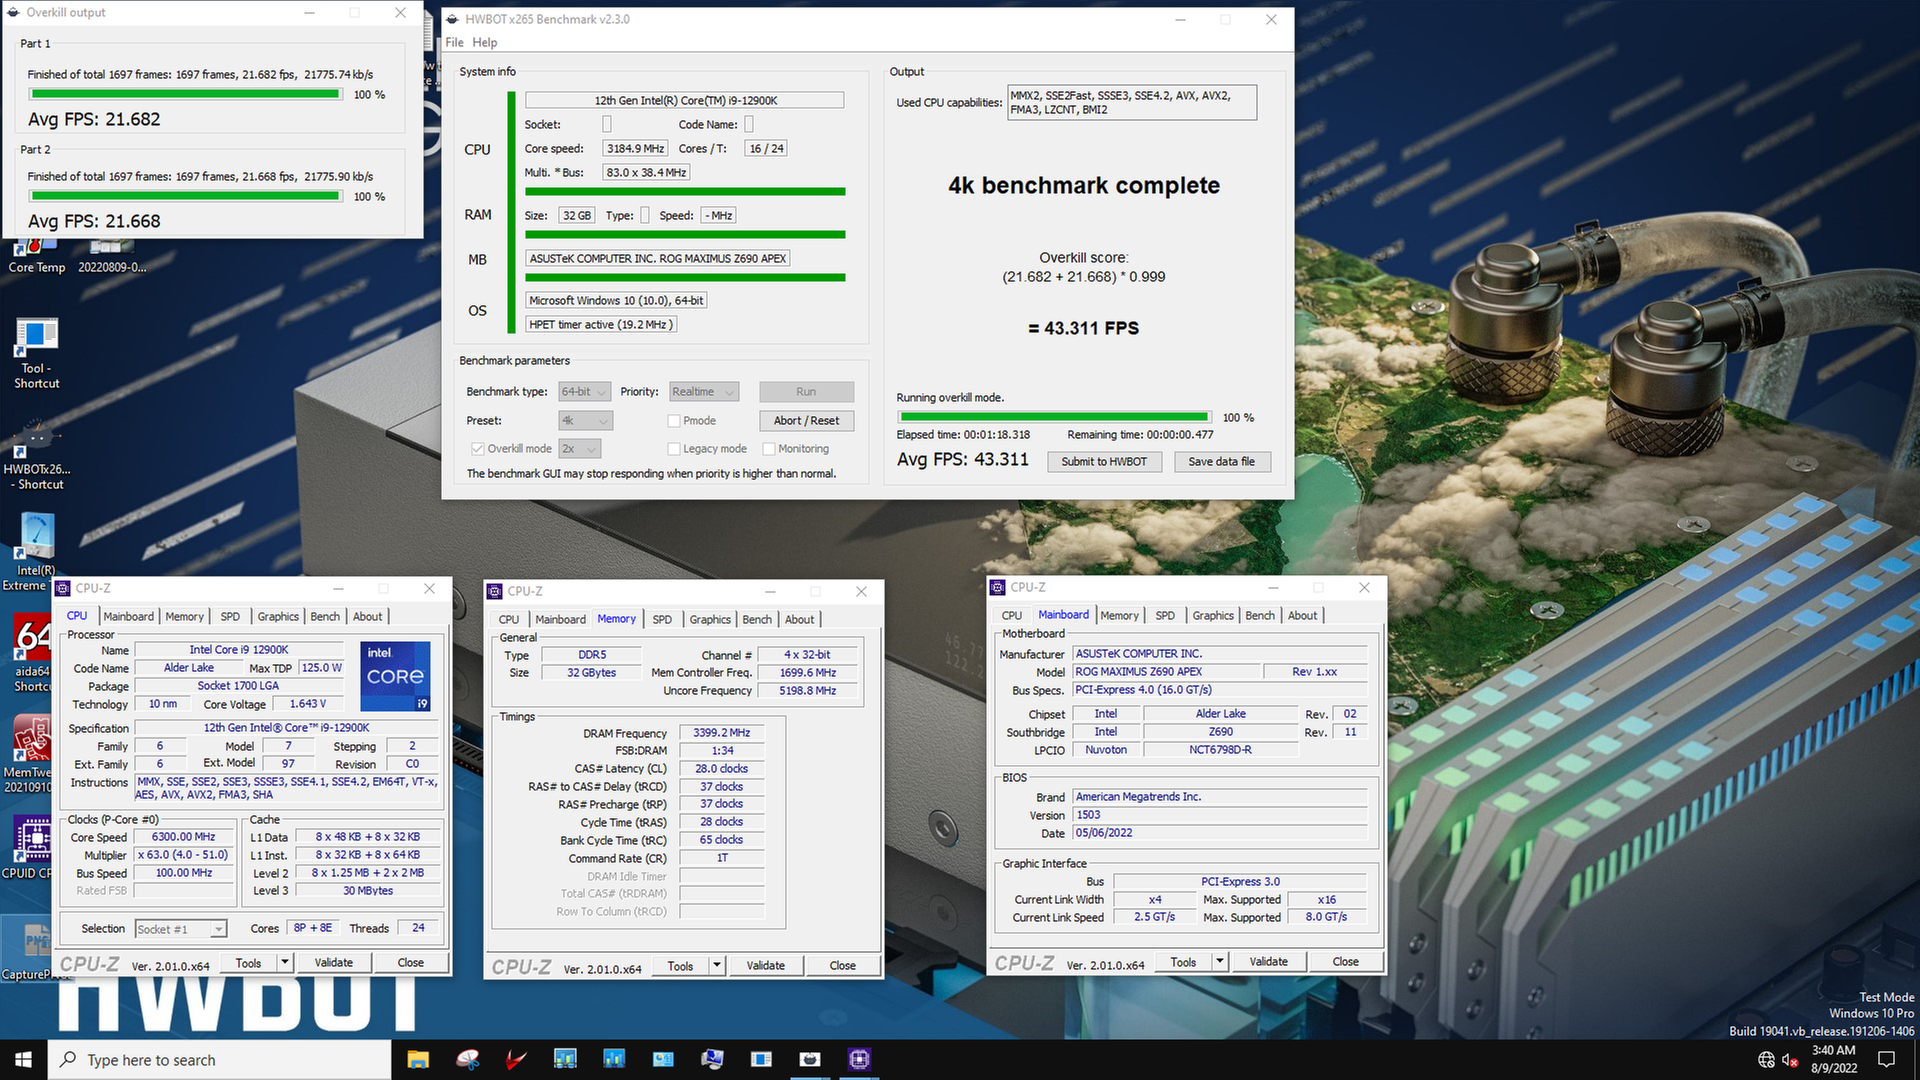Switch to HWBOT x265 taskbar icon

pyautogui.click(x=810, y=1059)
